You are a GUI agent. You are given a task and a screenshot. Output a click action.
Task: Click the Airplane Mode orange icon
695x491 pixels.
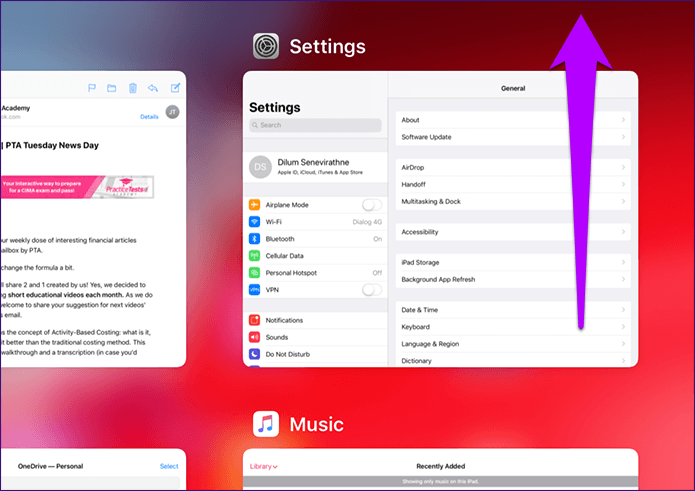pos(254,205)
